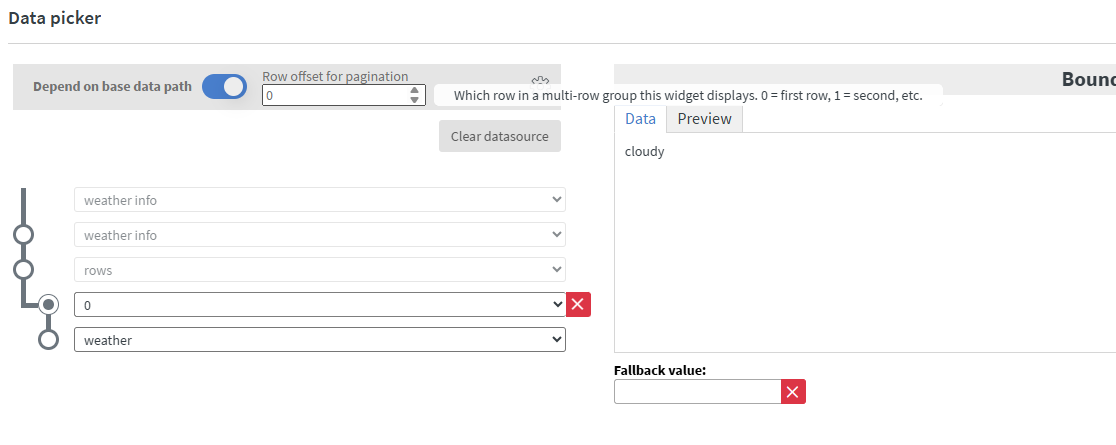Select the filled radio node beside the 0 dropdown
Image resolution: width=1116 pixels, height=445 pixels.
48,305
